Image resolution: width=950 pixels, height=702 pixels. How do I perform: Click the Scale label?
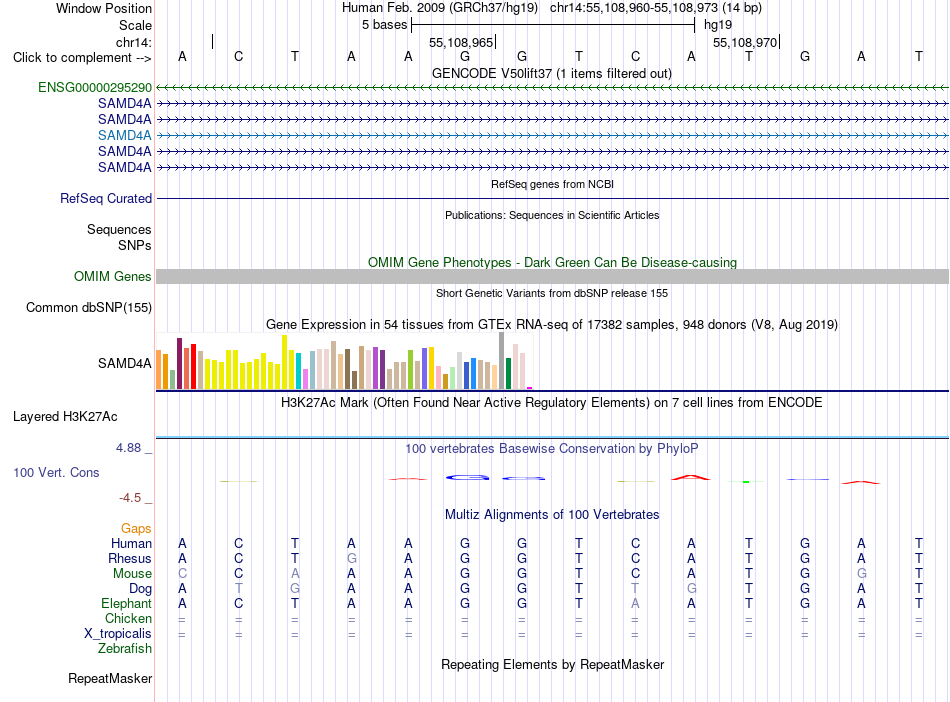(135, 25)
